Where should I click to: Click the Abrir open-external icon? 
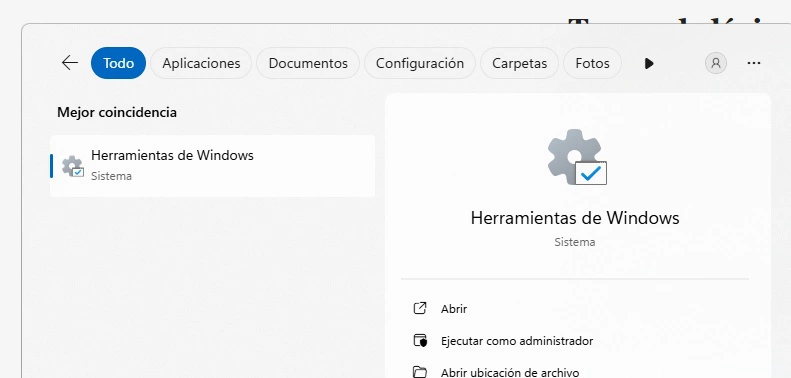420,308
